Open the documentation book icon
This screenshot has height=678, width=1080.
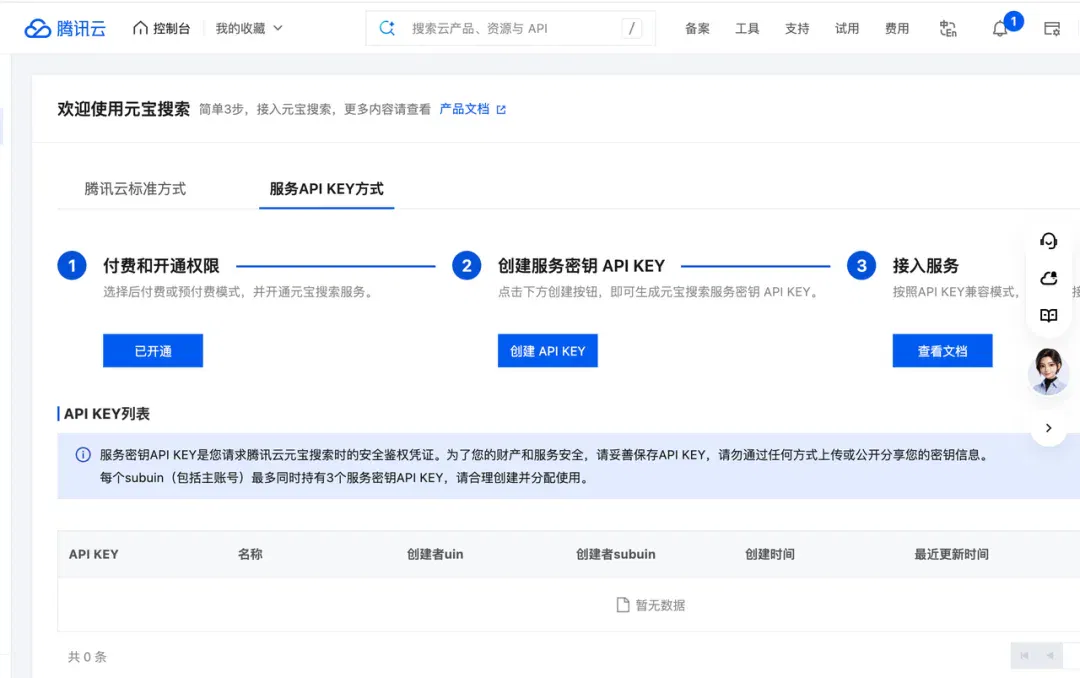click(x=1048, y=316)
